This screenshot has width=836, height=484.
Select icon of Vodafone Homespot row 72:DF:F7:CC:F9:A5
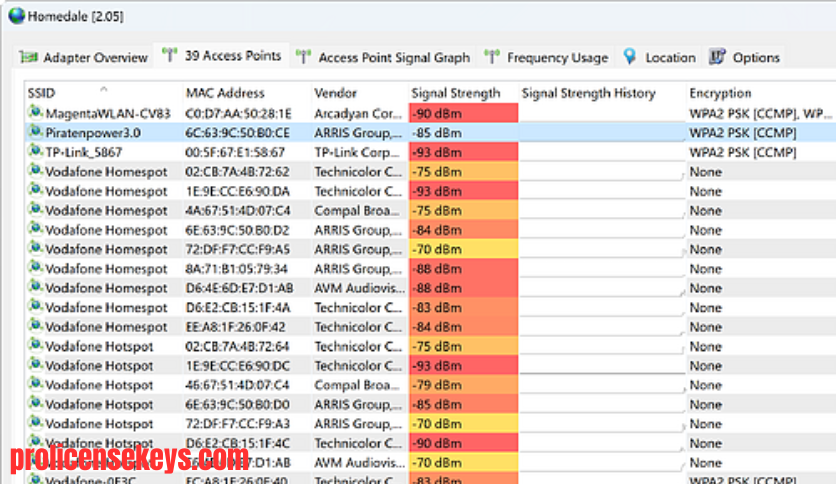(x=35, y=248)
